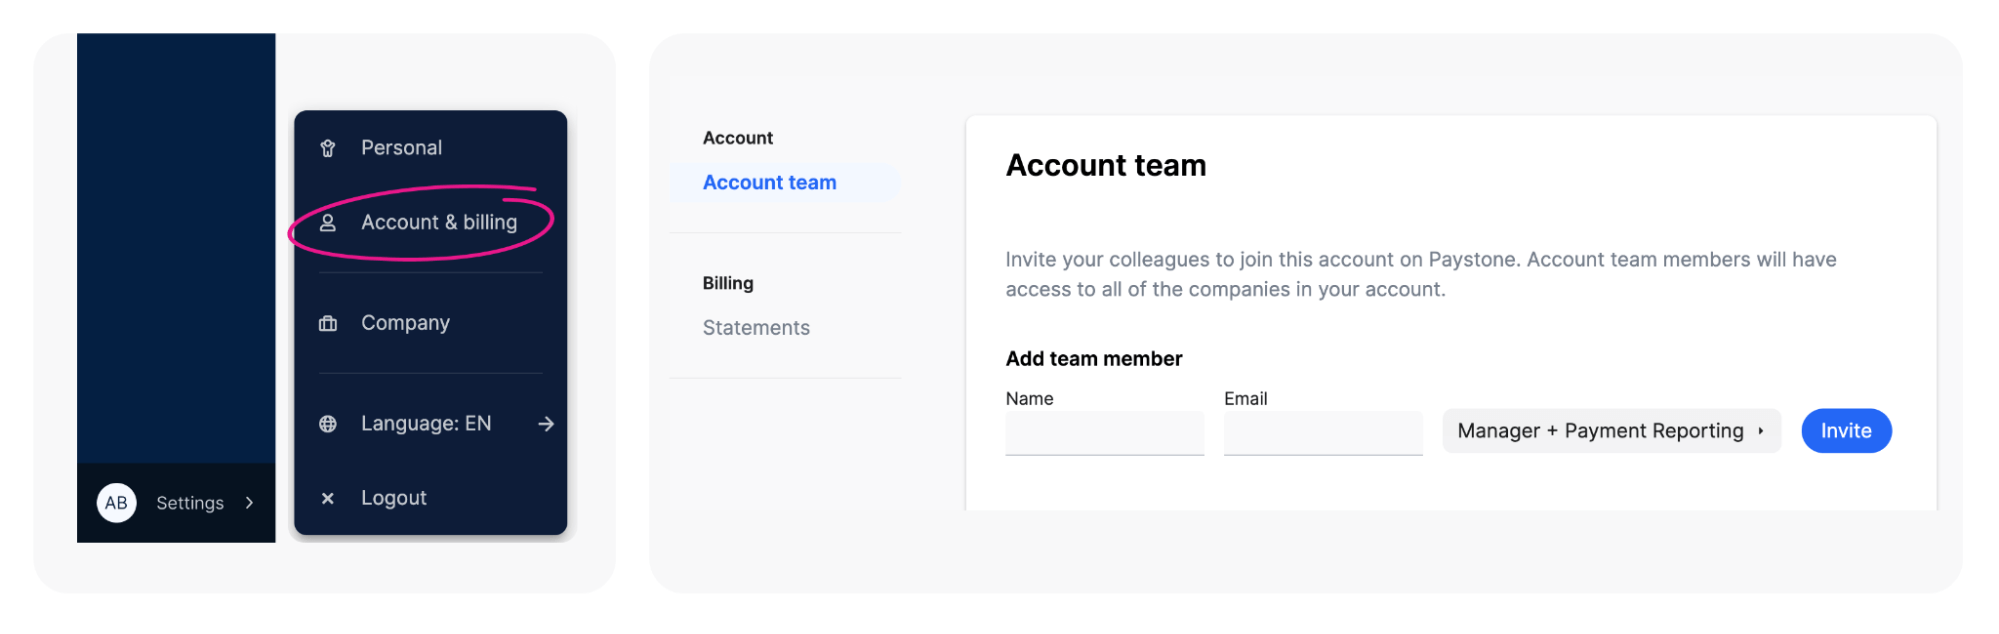Click the Settings gear area in the sidebar

click(x=189, y=503)
